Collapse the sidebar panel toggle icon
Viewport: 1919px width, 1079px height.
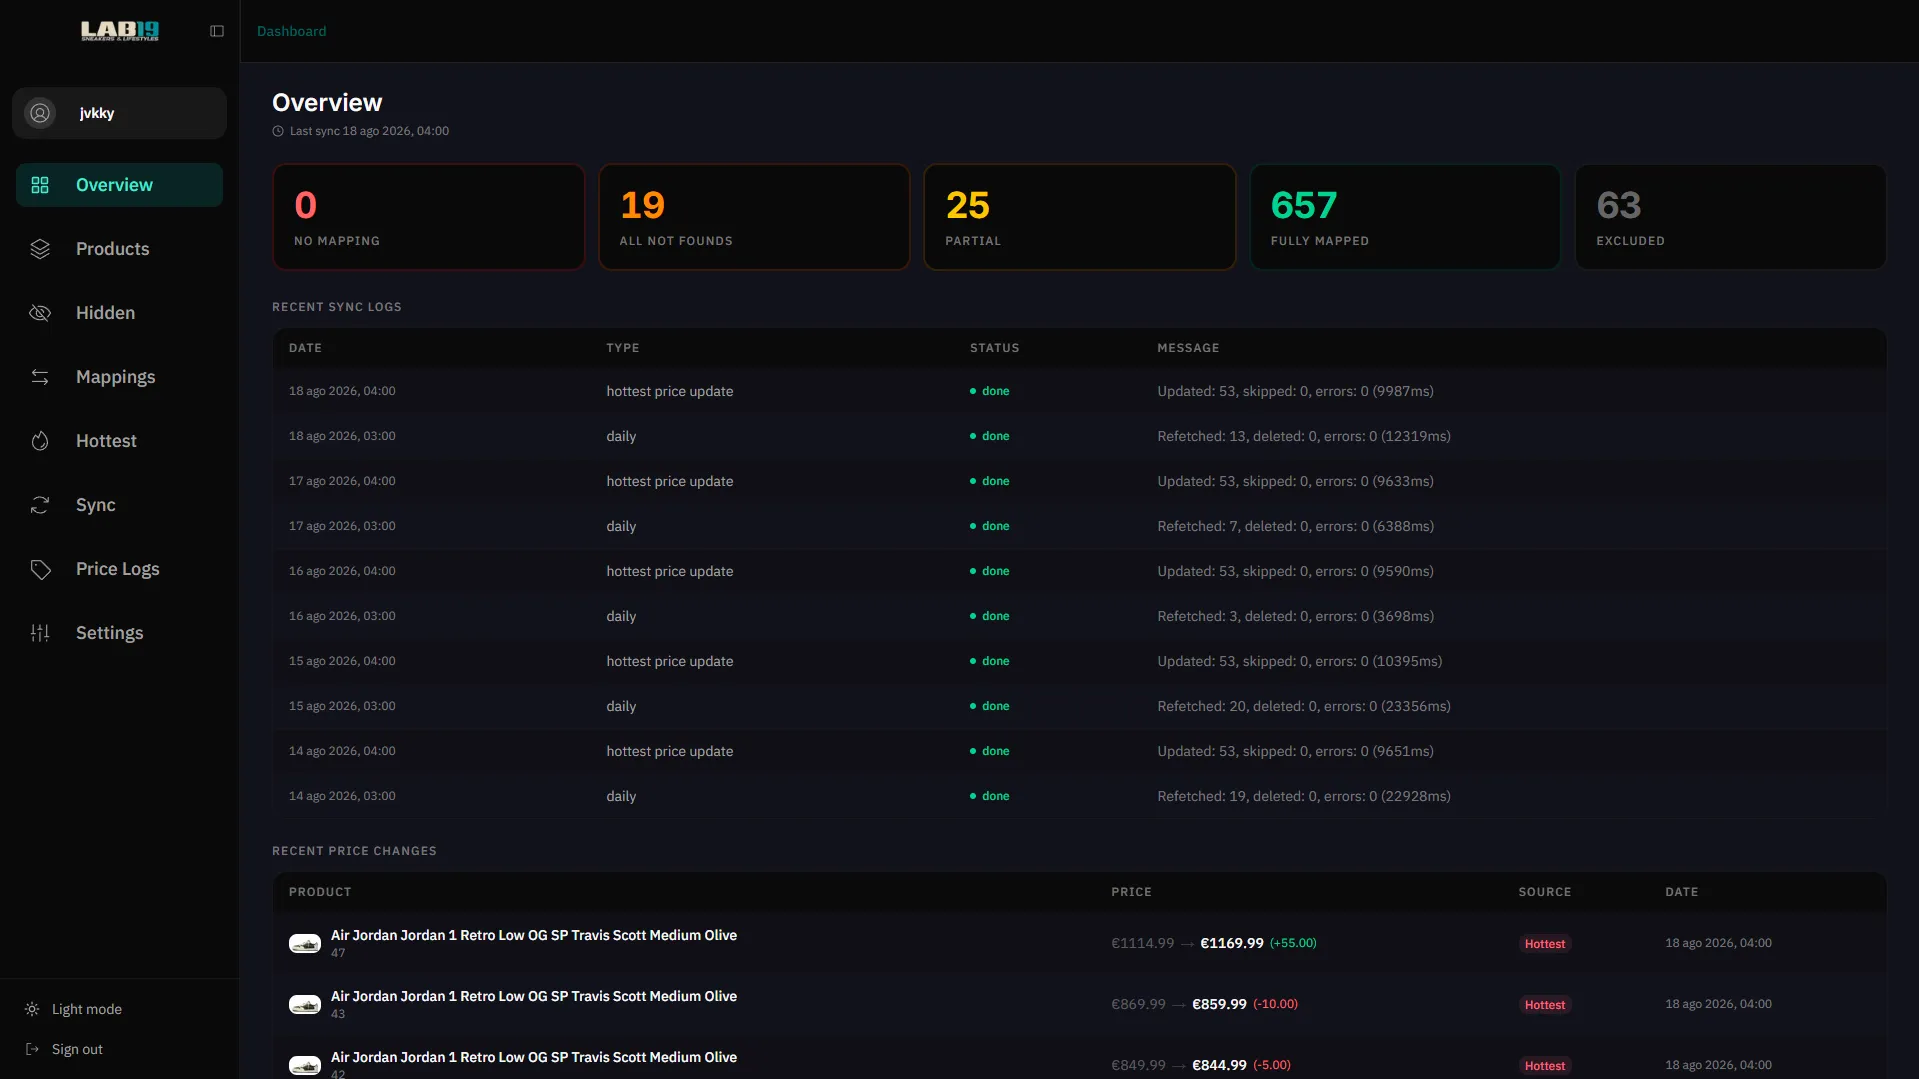[217, 31]
